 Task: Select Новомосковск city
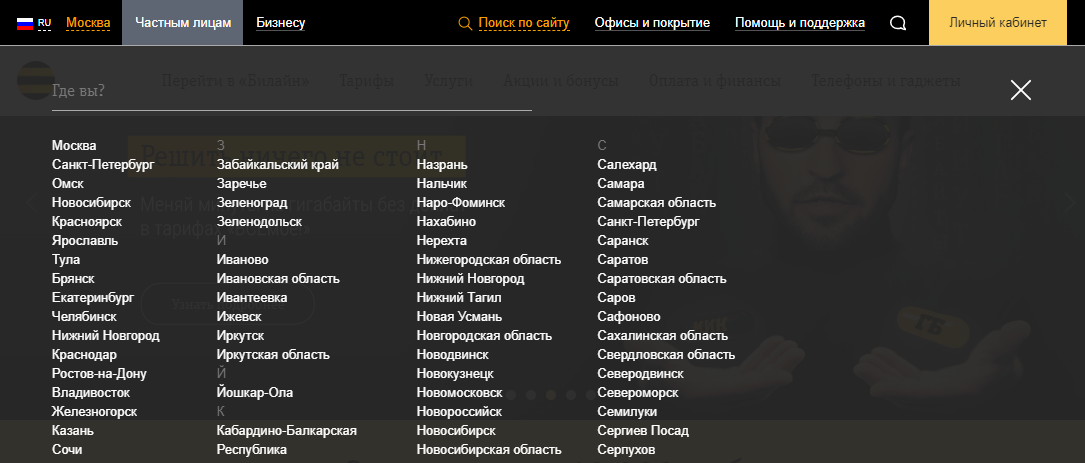(x=459, y=392)
